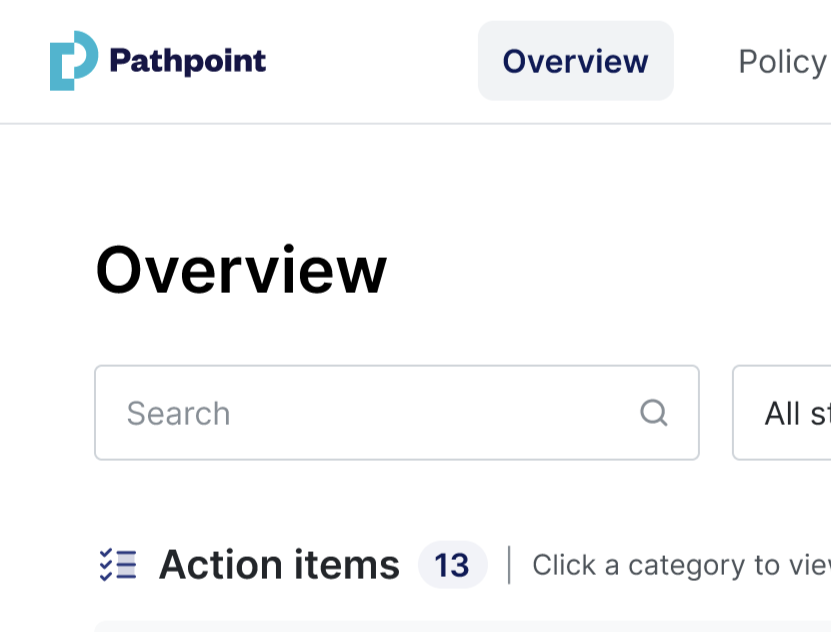The width and height of the screenshot is (831, 633).
Task: Click the magnifying glass search icon
Action: click(653, 412)
